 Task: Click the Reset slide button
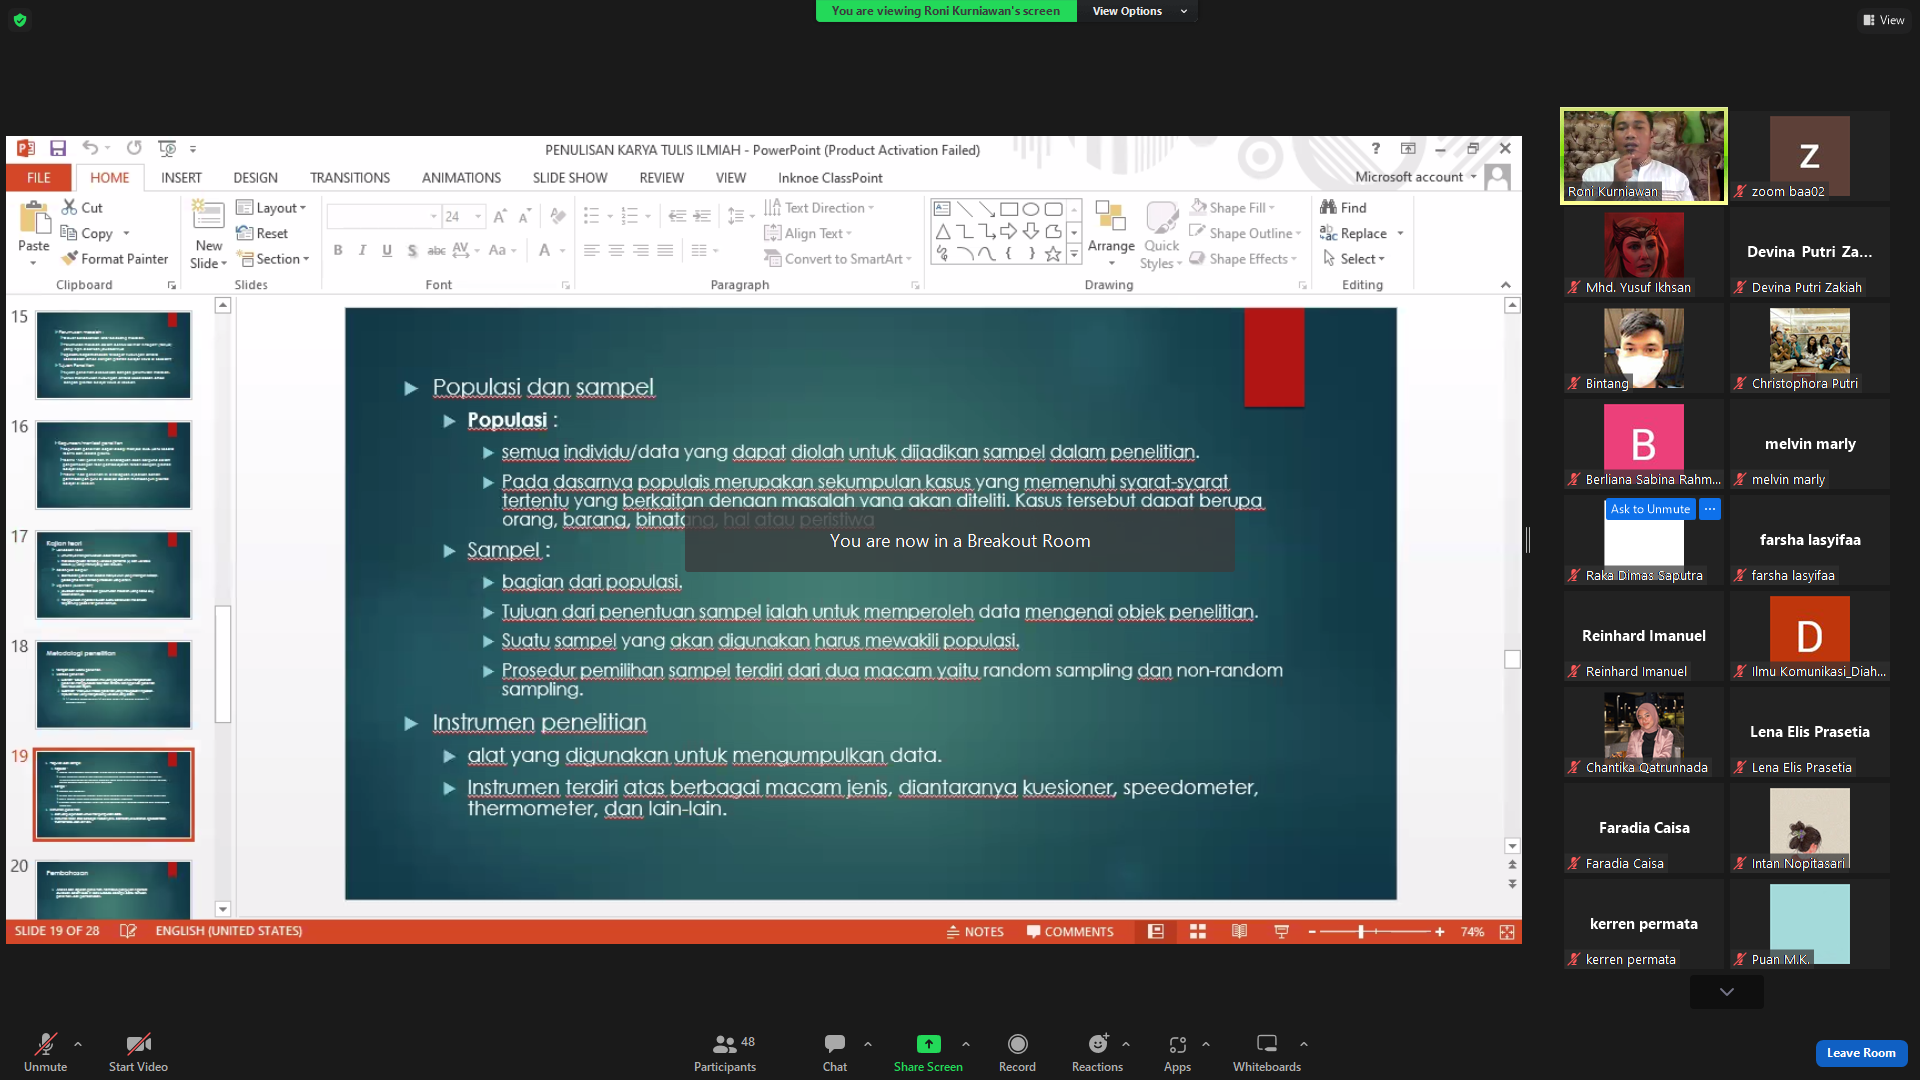tap(262, 233)
